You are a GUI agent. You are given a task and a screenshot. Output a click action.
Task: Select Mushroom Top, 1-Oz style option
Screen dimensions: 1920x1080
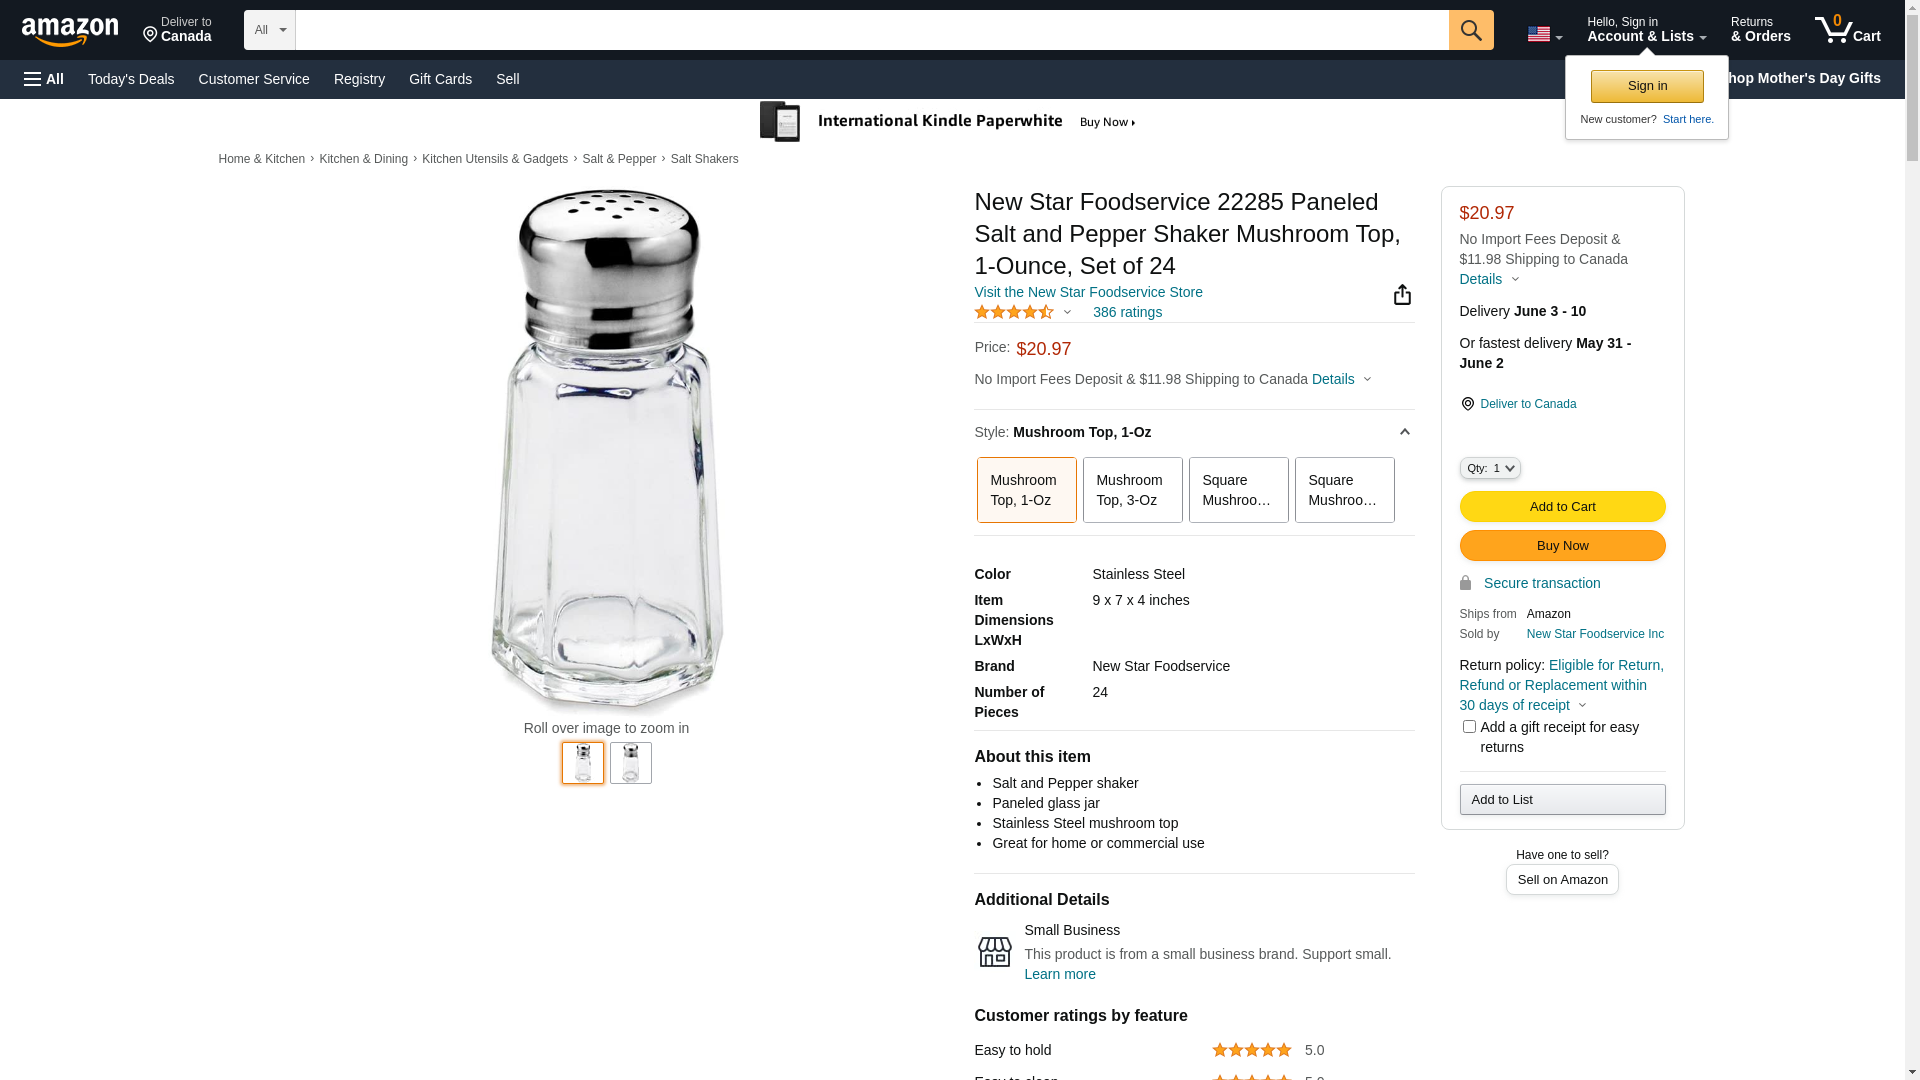[x=1026, y=490]
